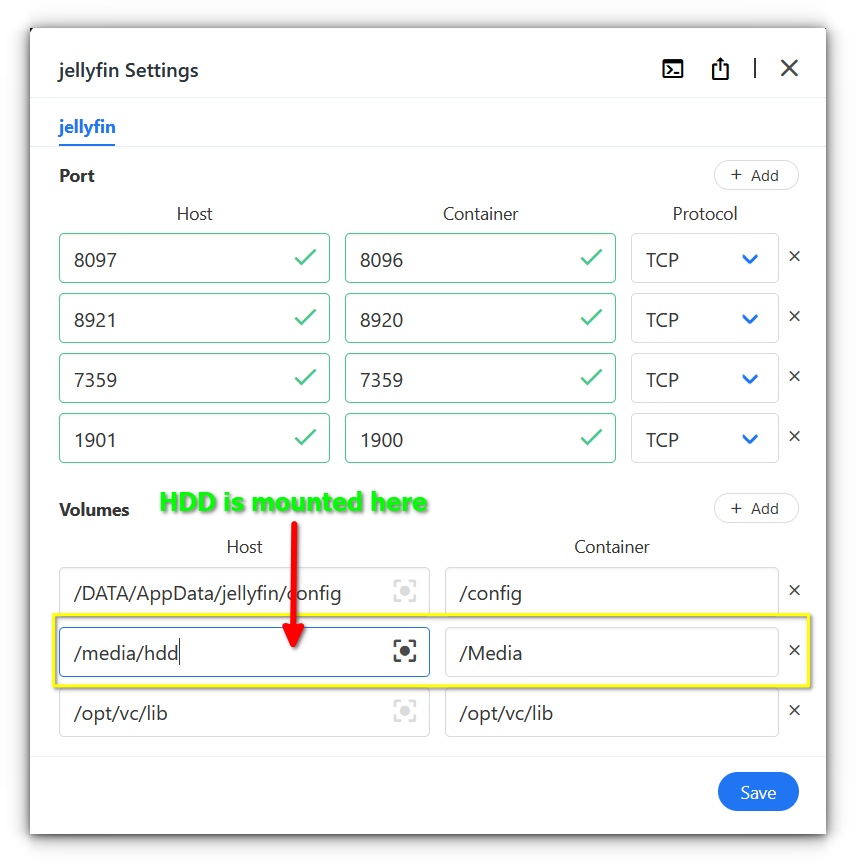Open the terminal for the jellyfin container
The image size is (856, 866).
[x=672, y=68]
